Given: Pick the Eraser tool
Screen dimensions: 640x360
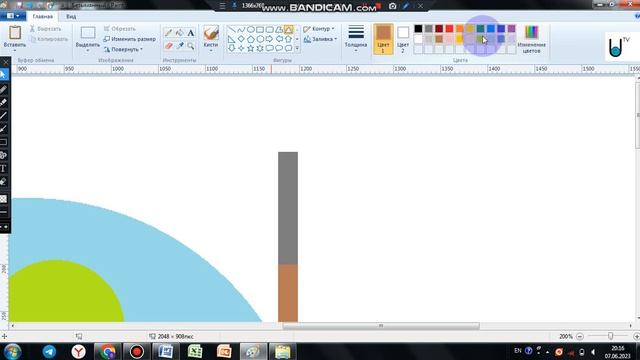Looking at the screenshot, I should tap(168, 46).
